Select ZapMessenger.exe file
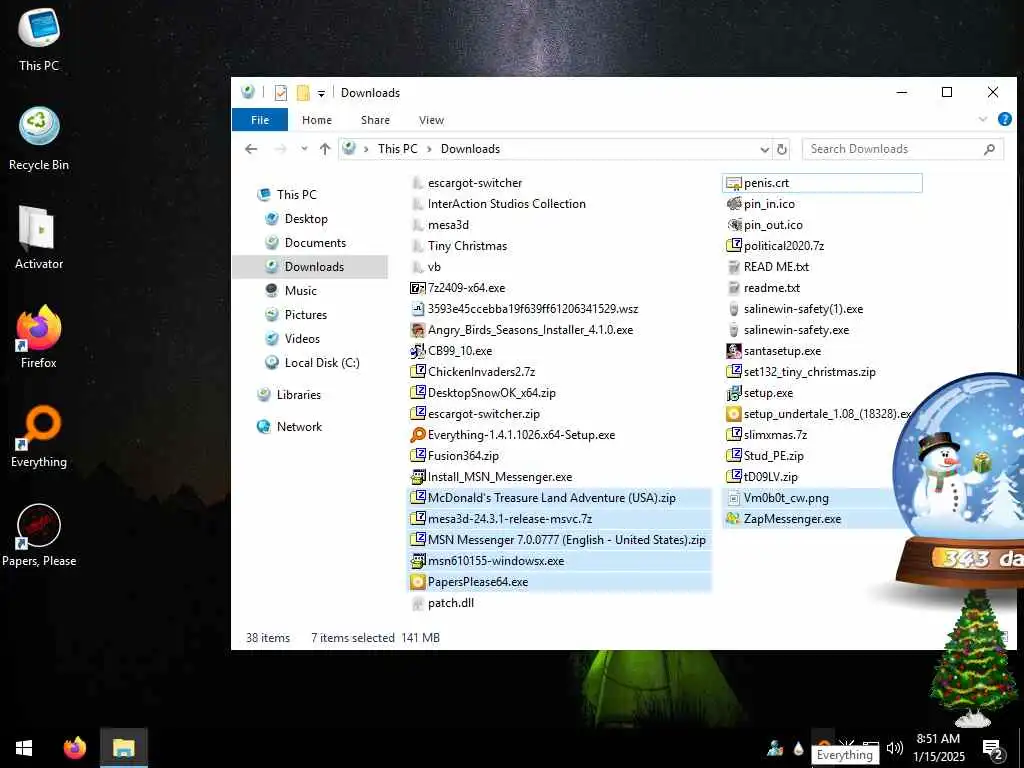This screenshot has height=768, width=1024. pyautogui.click(x=792, y=519)
